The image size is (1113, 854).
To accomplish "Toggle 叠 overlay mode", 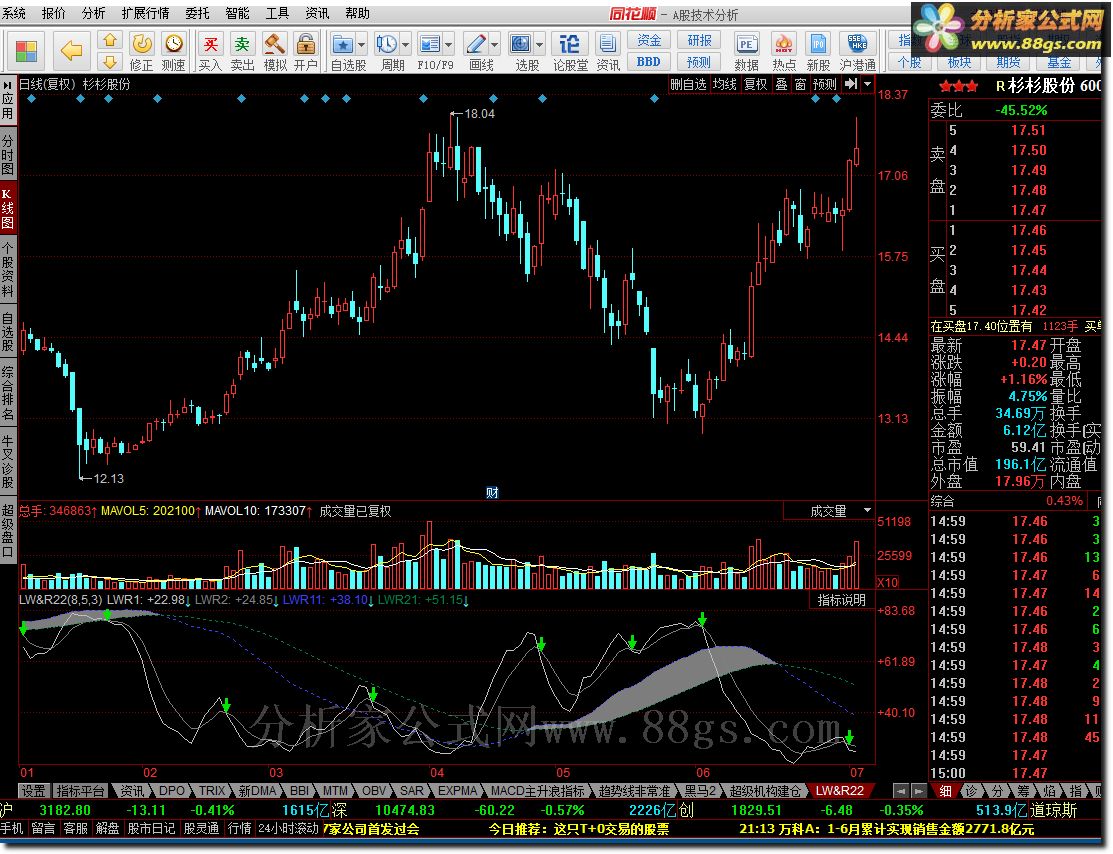I will [782, 84].
